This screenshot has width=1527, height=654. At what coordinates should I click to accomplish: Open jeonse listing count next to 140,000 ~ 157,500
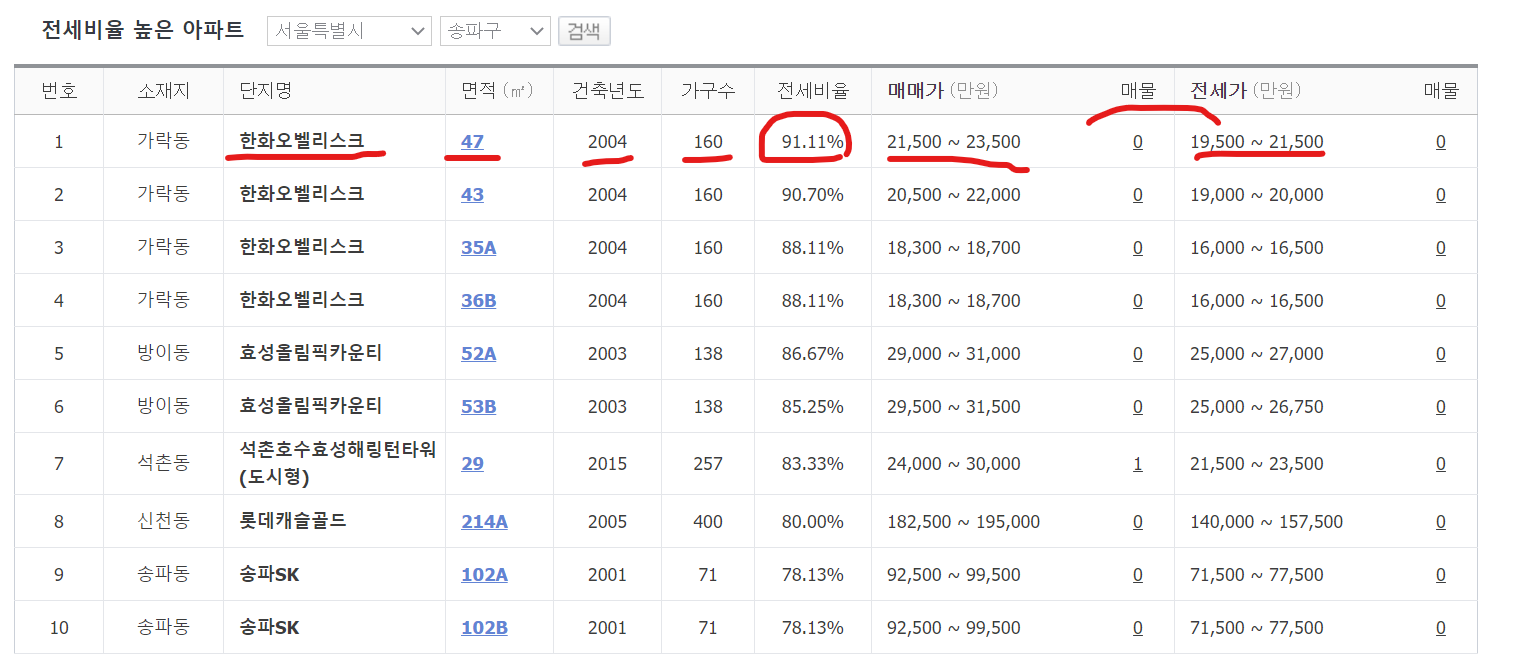tap(1441, 522)
